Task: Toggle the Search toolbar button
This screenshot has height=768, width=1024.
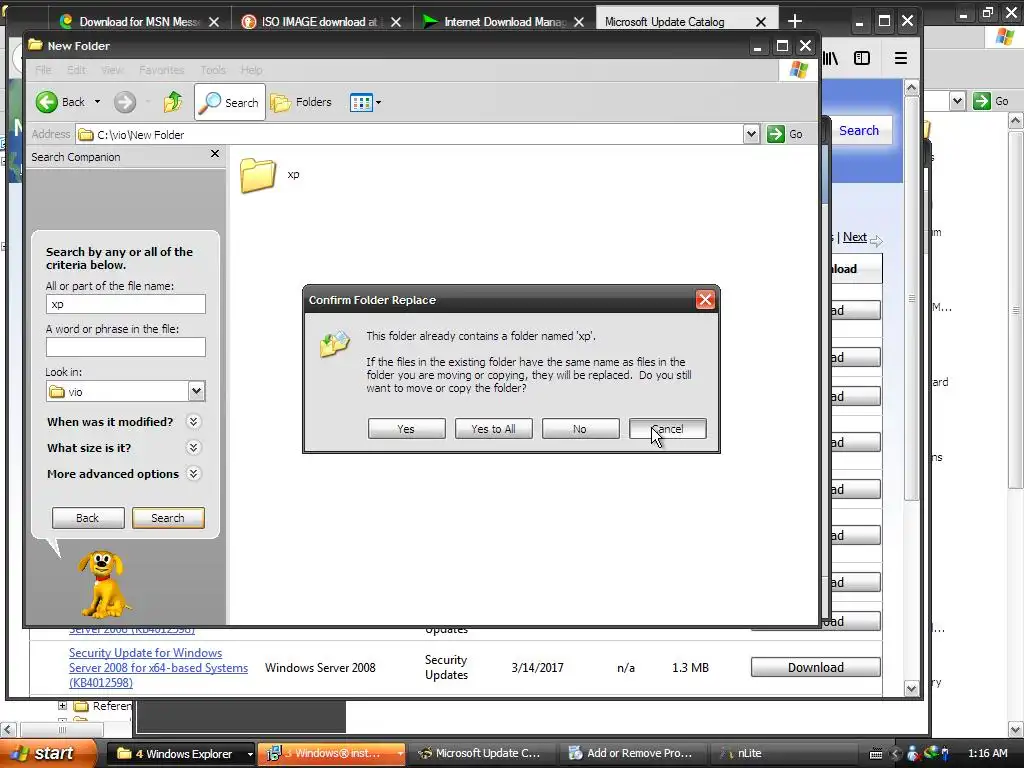Action: pyautogui.click(x=230, y=102)
